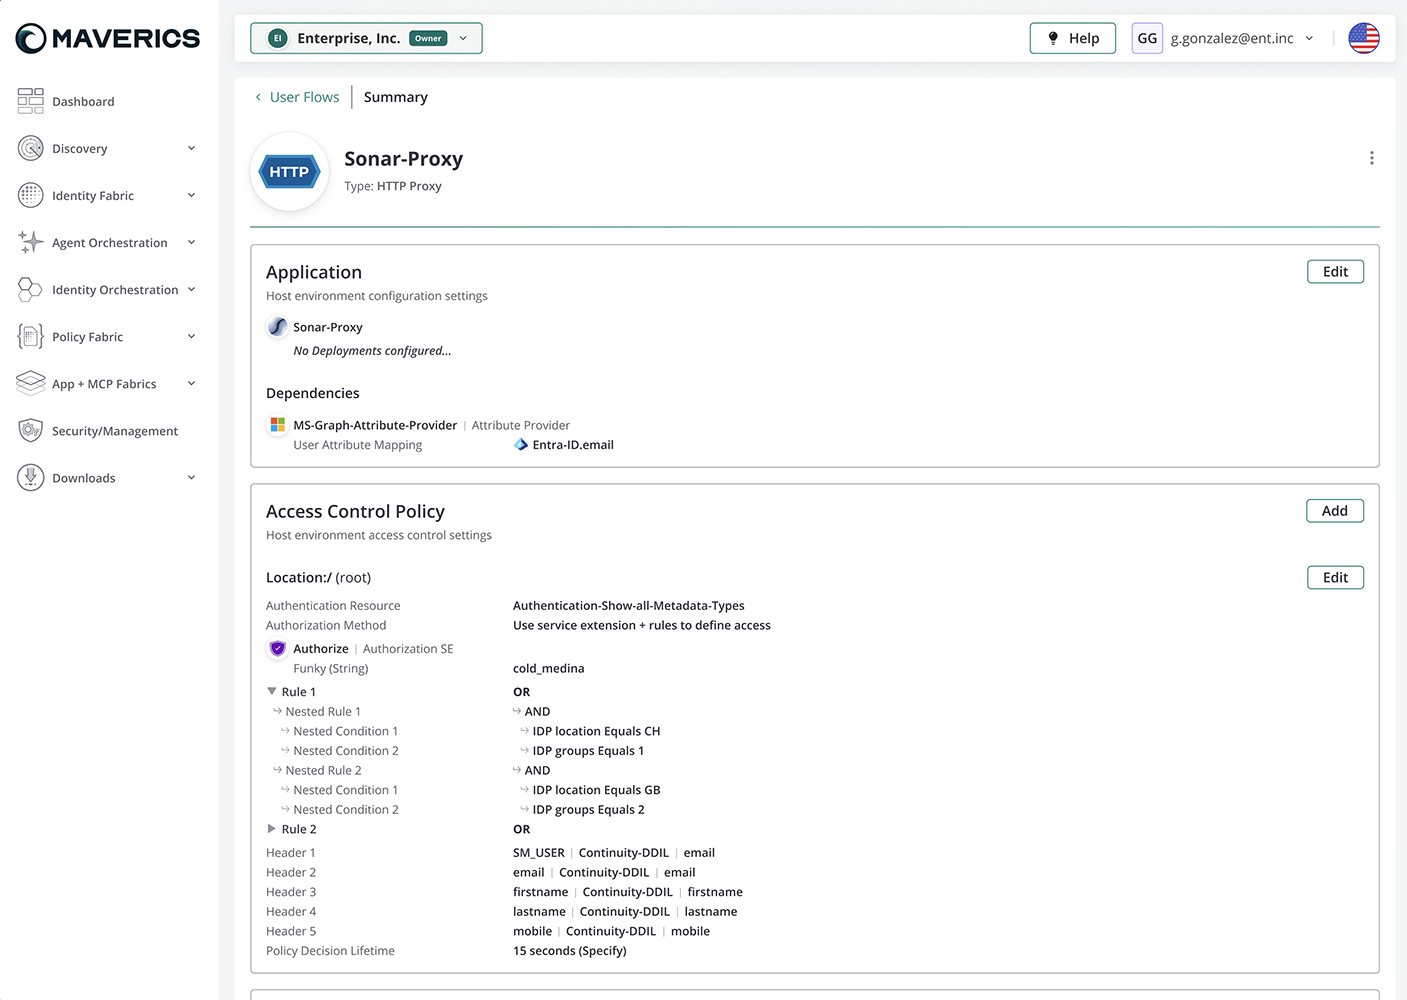The image size is (1407, 1000).
Task: Click the Help button
Action: coord(1072,38)
